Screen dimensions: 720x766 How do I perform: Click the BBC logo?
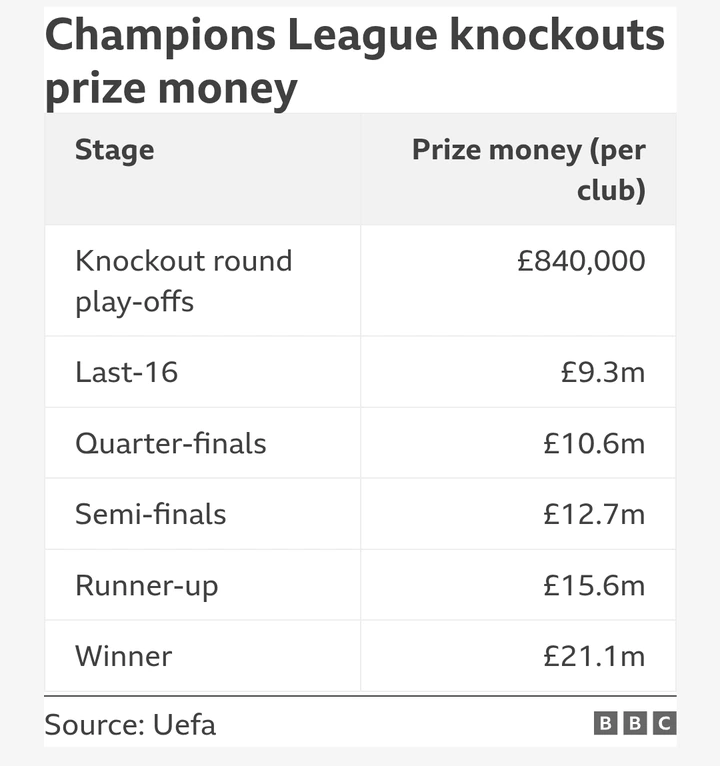[635, 723]
